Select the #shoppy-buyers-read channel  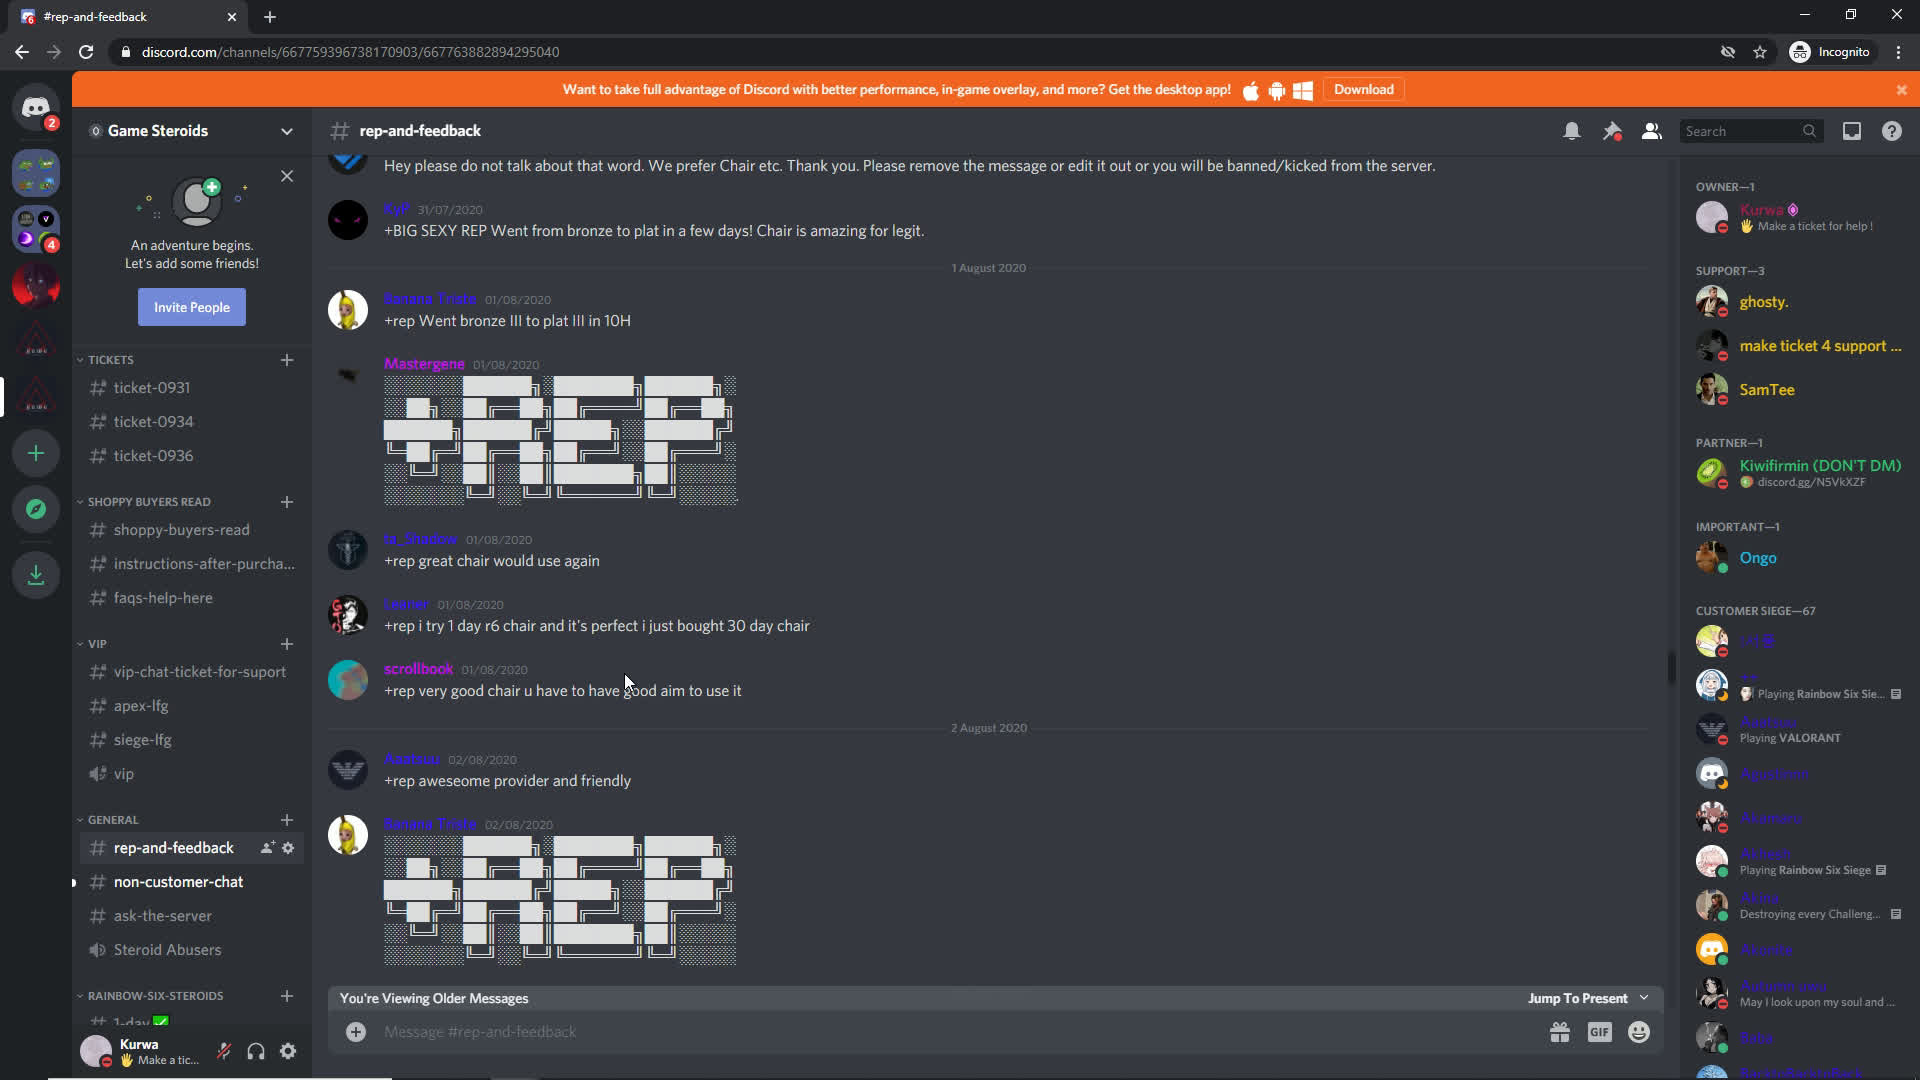181,529
